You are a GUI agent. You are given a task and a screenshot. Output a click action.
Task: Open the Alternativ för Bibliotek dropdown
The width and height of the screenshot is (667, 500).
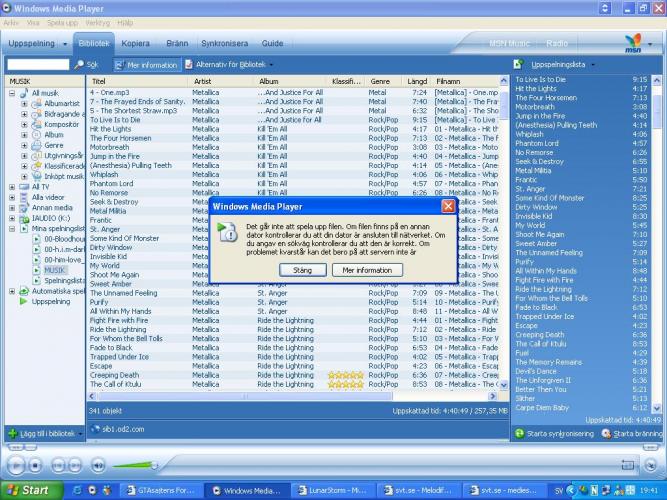(230, 64)
